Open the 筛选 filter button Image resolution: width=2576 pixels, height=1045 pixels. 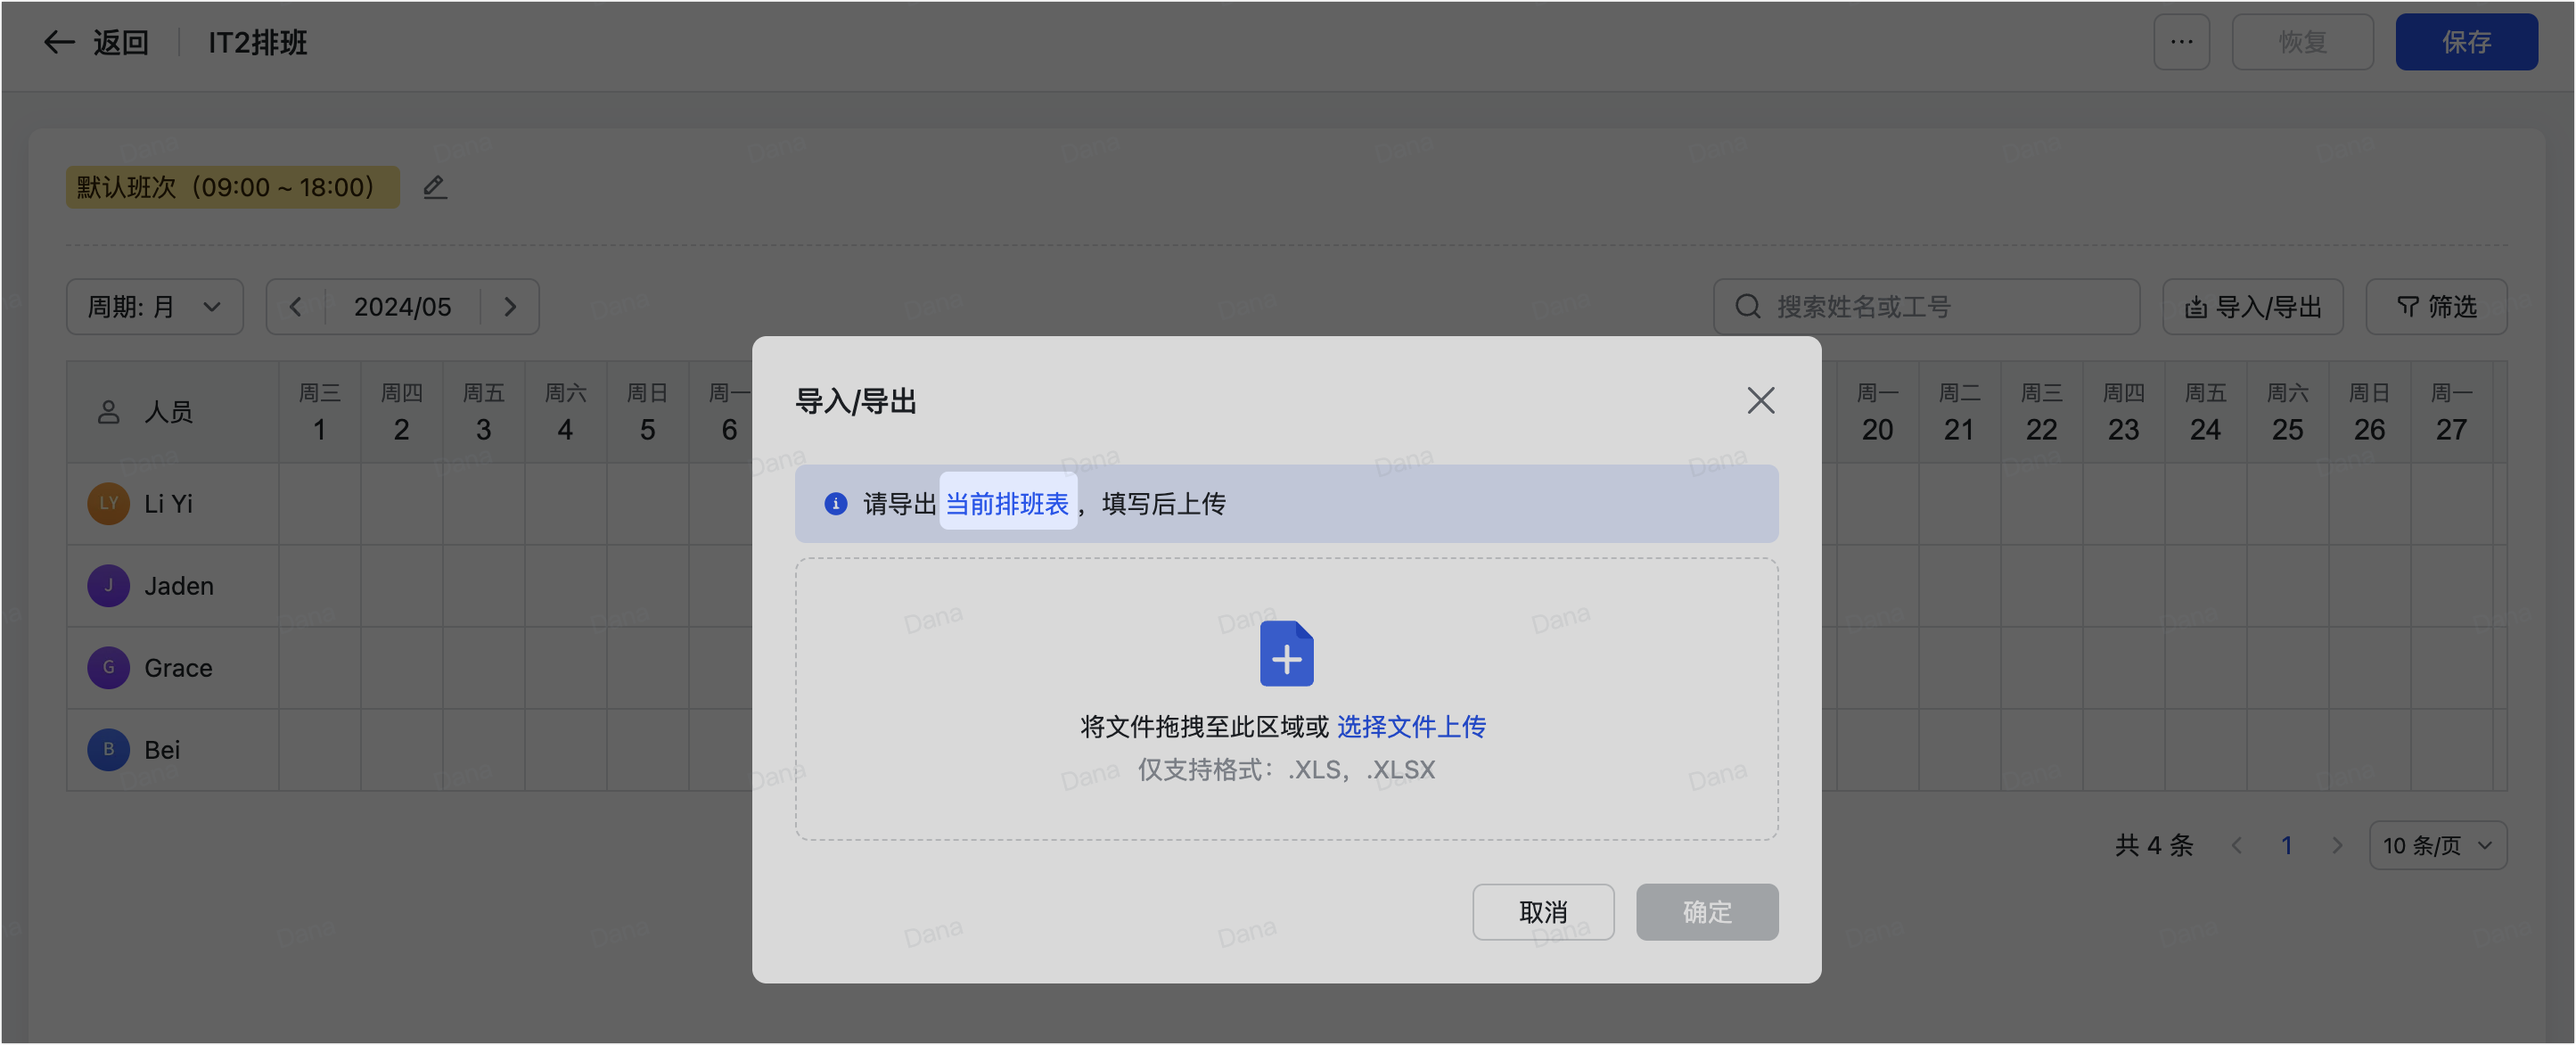click(2435, 306)
